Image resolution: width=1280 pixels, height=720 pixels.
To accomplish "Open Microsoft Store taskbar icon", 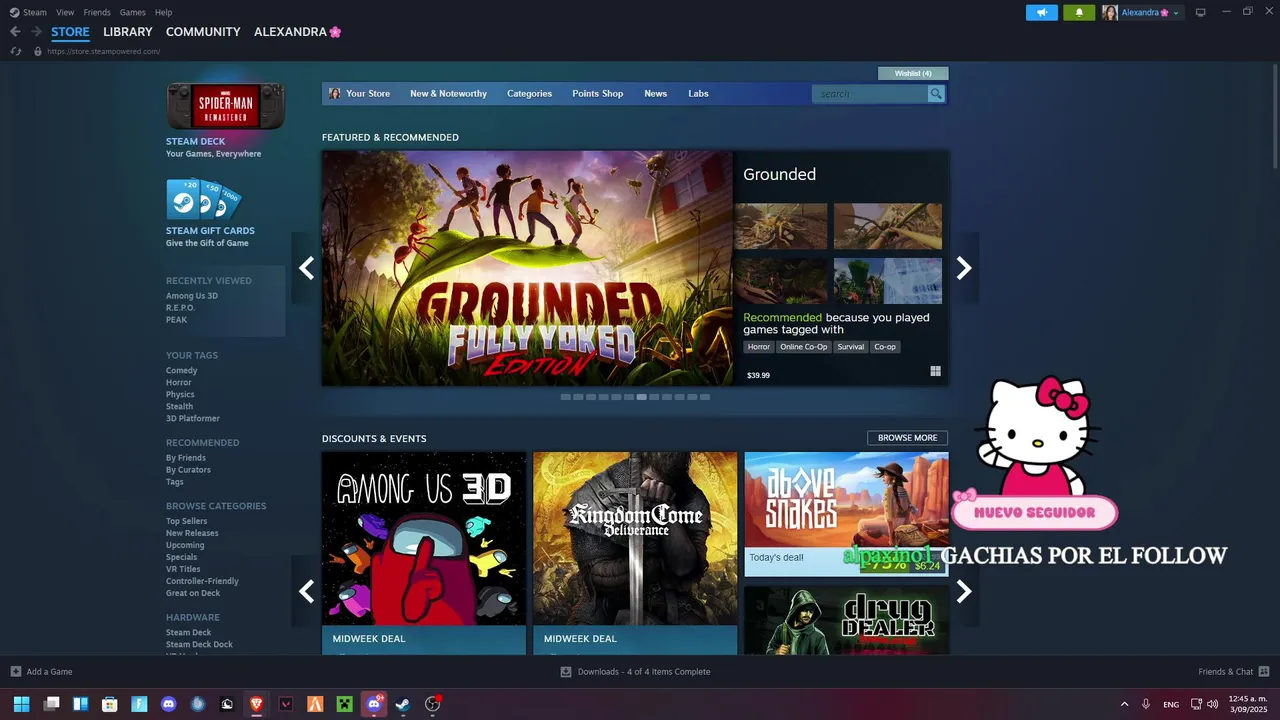I will (110, 704).
